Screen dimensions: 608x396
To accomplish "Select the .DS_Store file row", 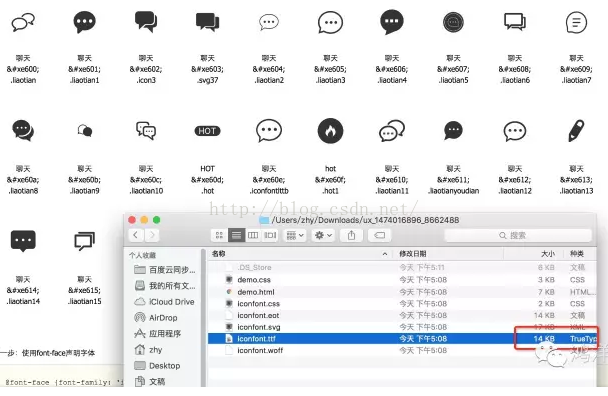I will pos(402,268).
